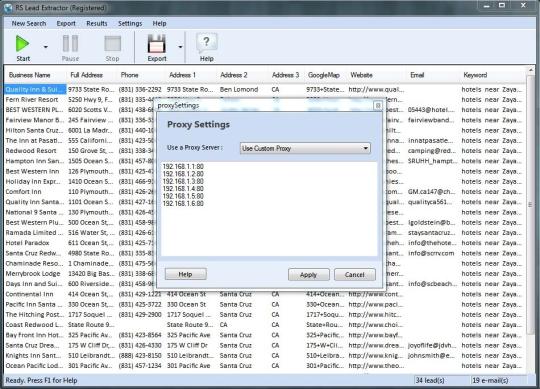Open the Settings menu

[x=130, y=23]
